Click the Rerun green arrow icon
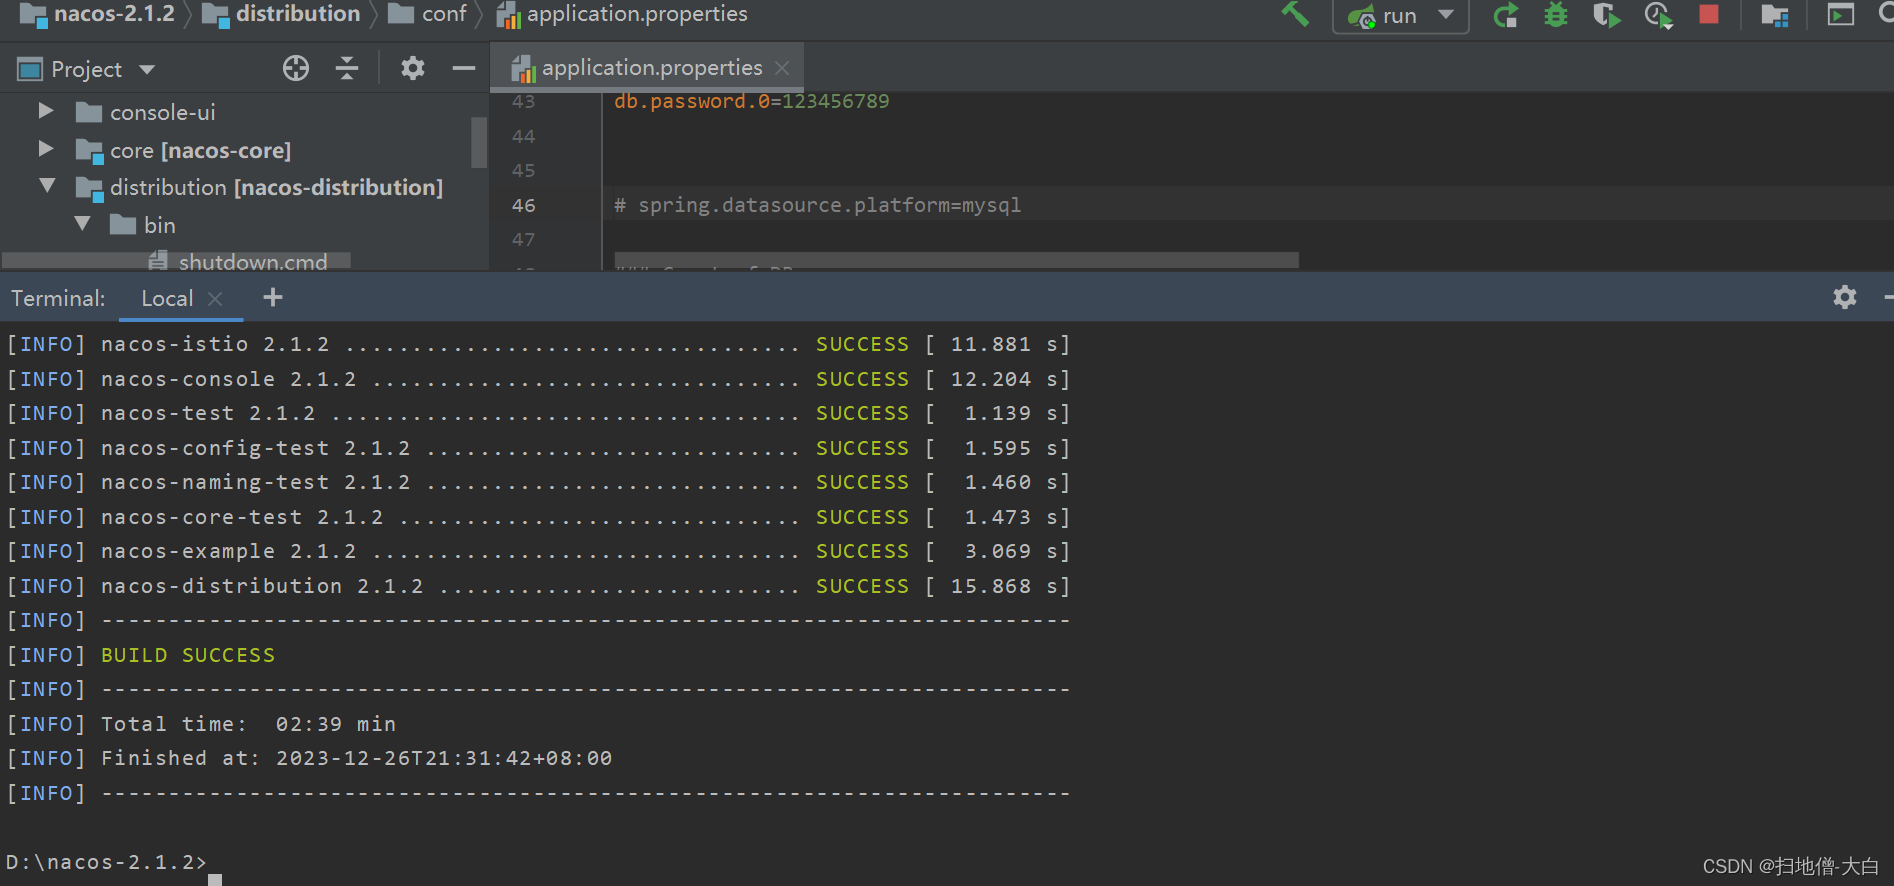This screenshot has height=886, width=1894. click(x=1505, y=15)
